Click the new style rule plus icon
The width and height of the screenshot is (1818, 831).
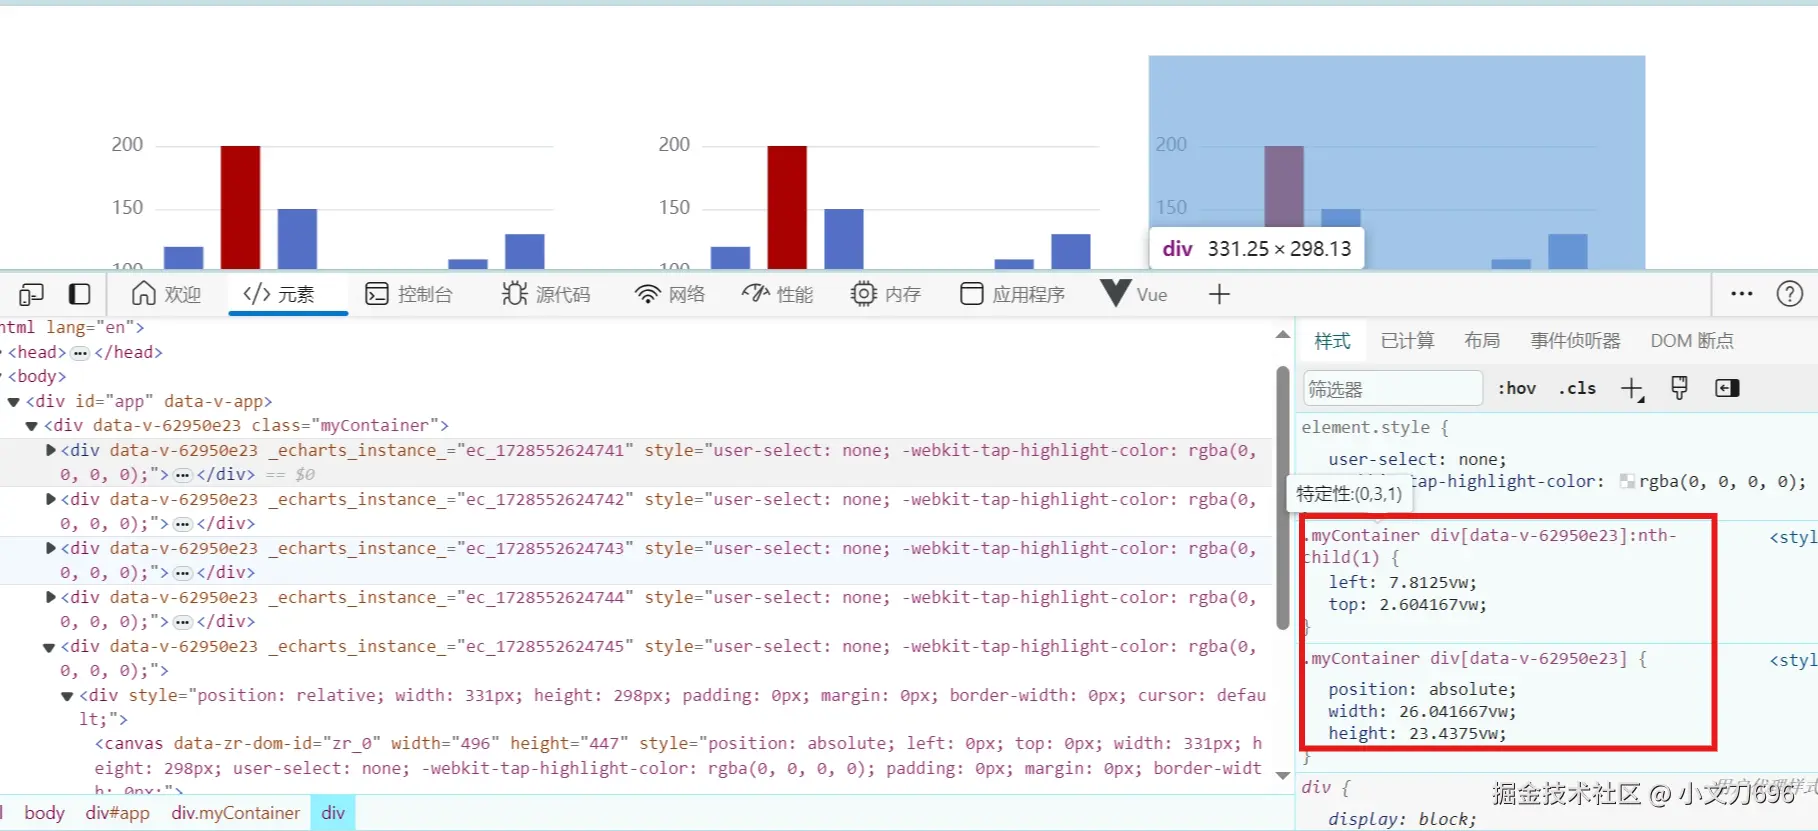(x=1632, y=389)
